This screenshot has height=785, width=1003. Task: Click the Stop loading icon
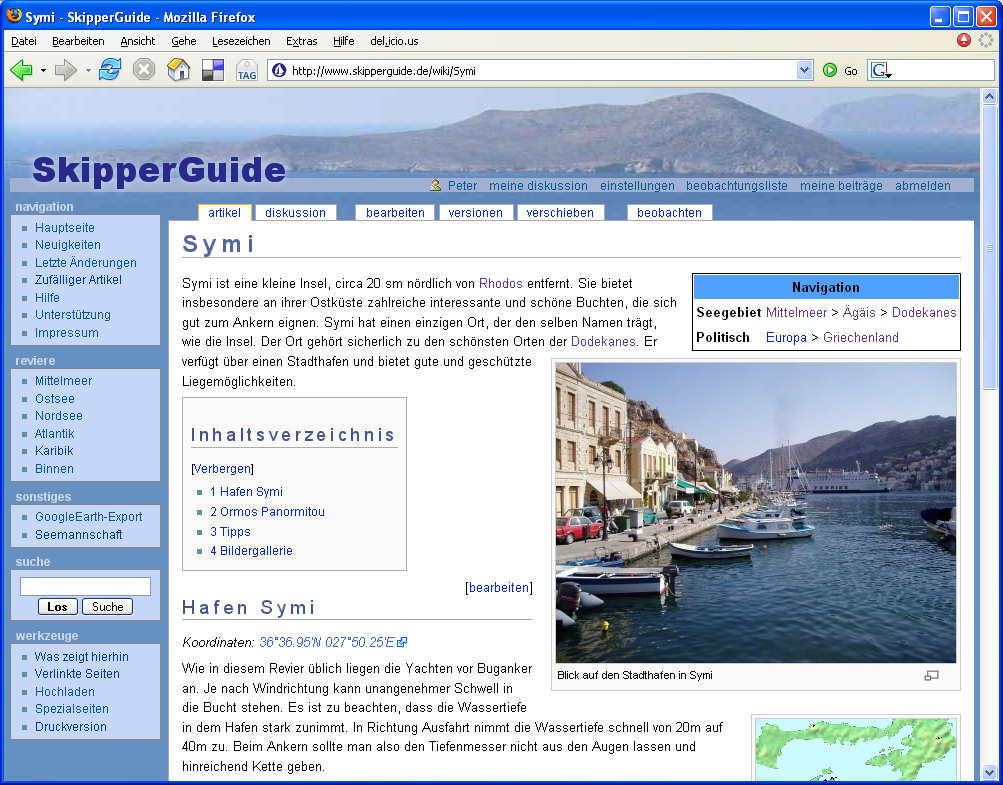144,70
